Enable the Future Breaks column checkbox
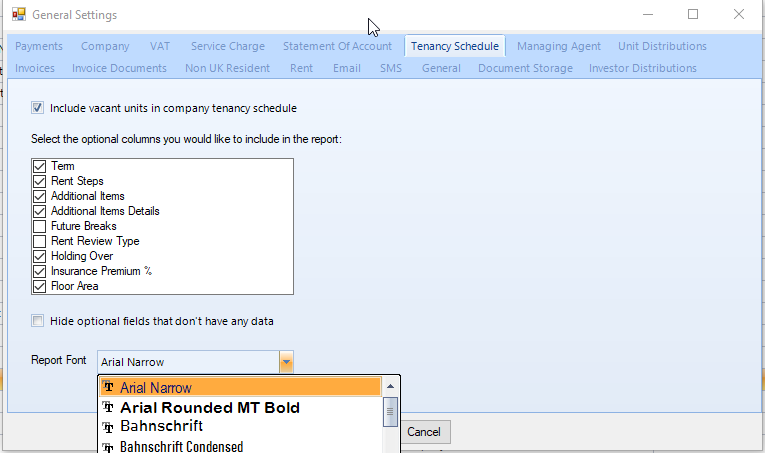This screenshot has width=765, height=453. (40, 226)
